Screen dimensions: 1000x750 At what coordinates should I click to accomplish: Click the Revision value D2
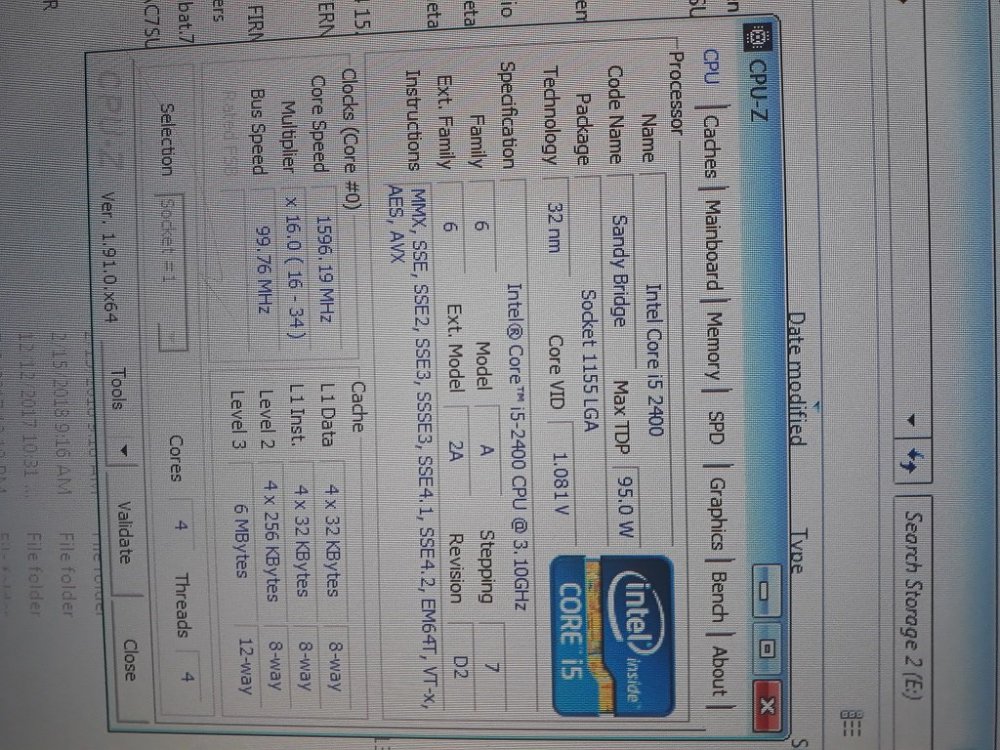click(x=461, y=666)
